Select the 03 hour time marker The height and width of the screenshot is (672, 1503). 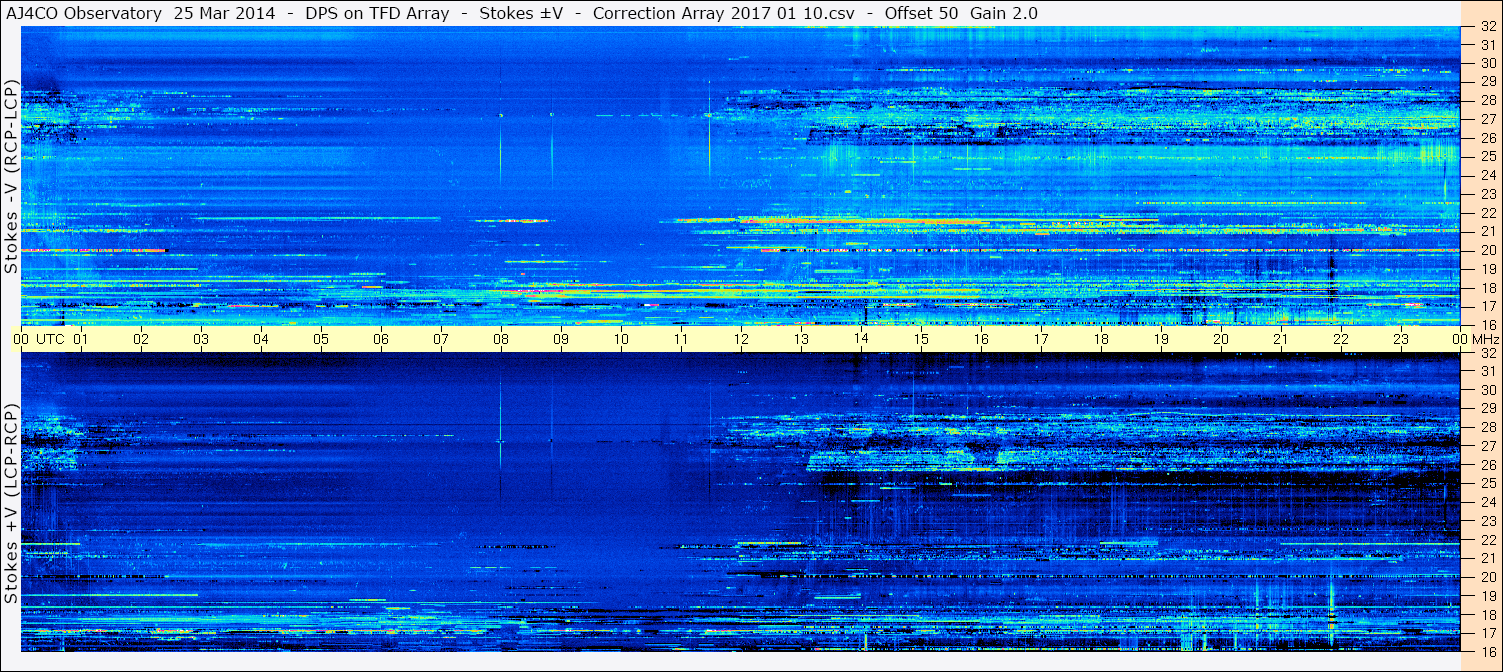click(x=201, y=339)
